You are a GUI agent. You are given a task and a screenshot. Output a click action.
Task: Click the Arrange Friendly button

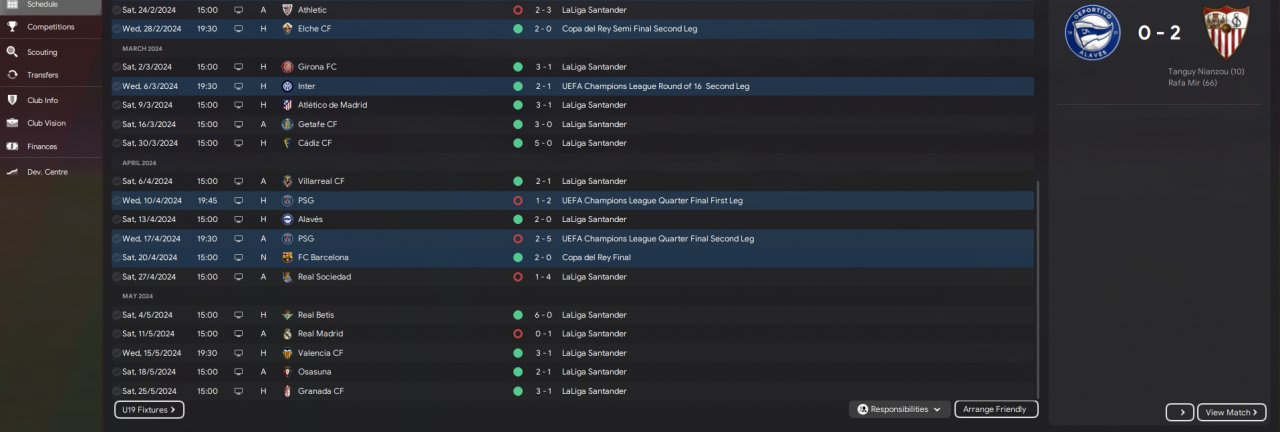tap(996, 409)
